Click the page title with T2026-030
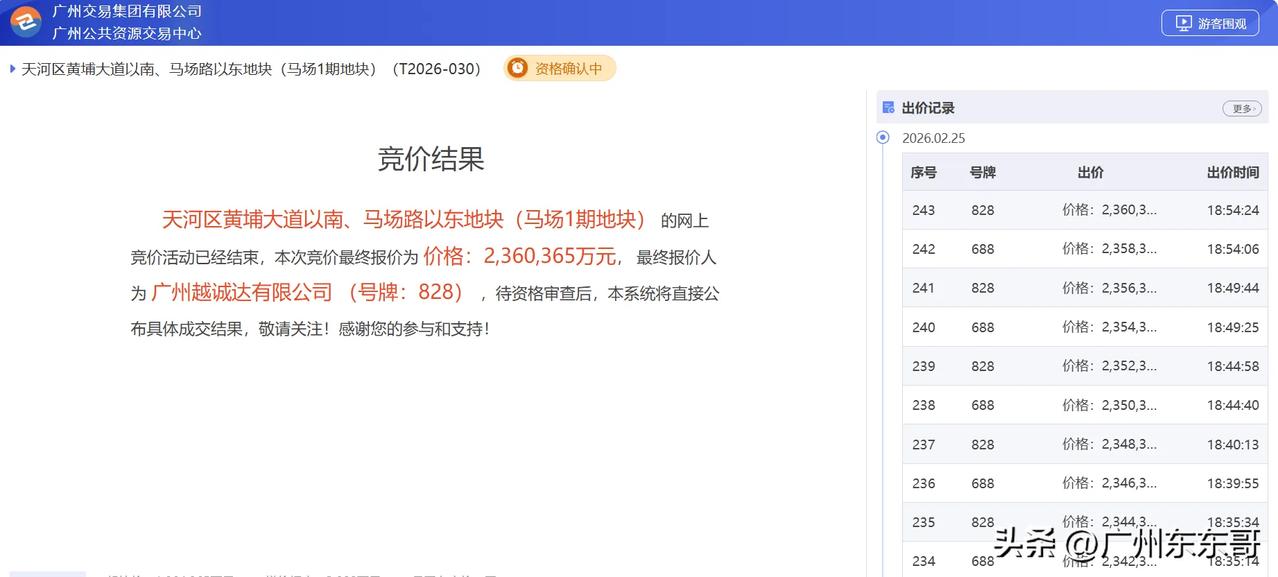 (x=251, y=69)
